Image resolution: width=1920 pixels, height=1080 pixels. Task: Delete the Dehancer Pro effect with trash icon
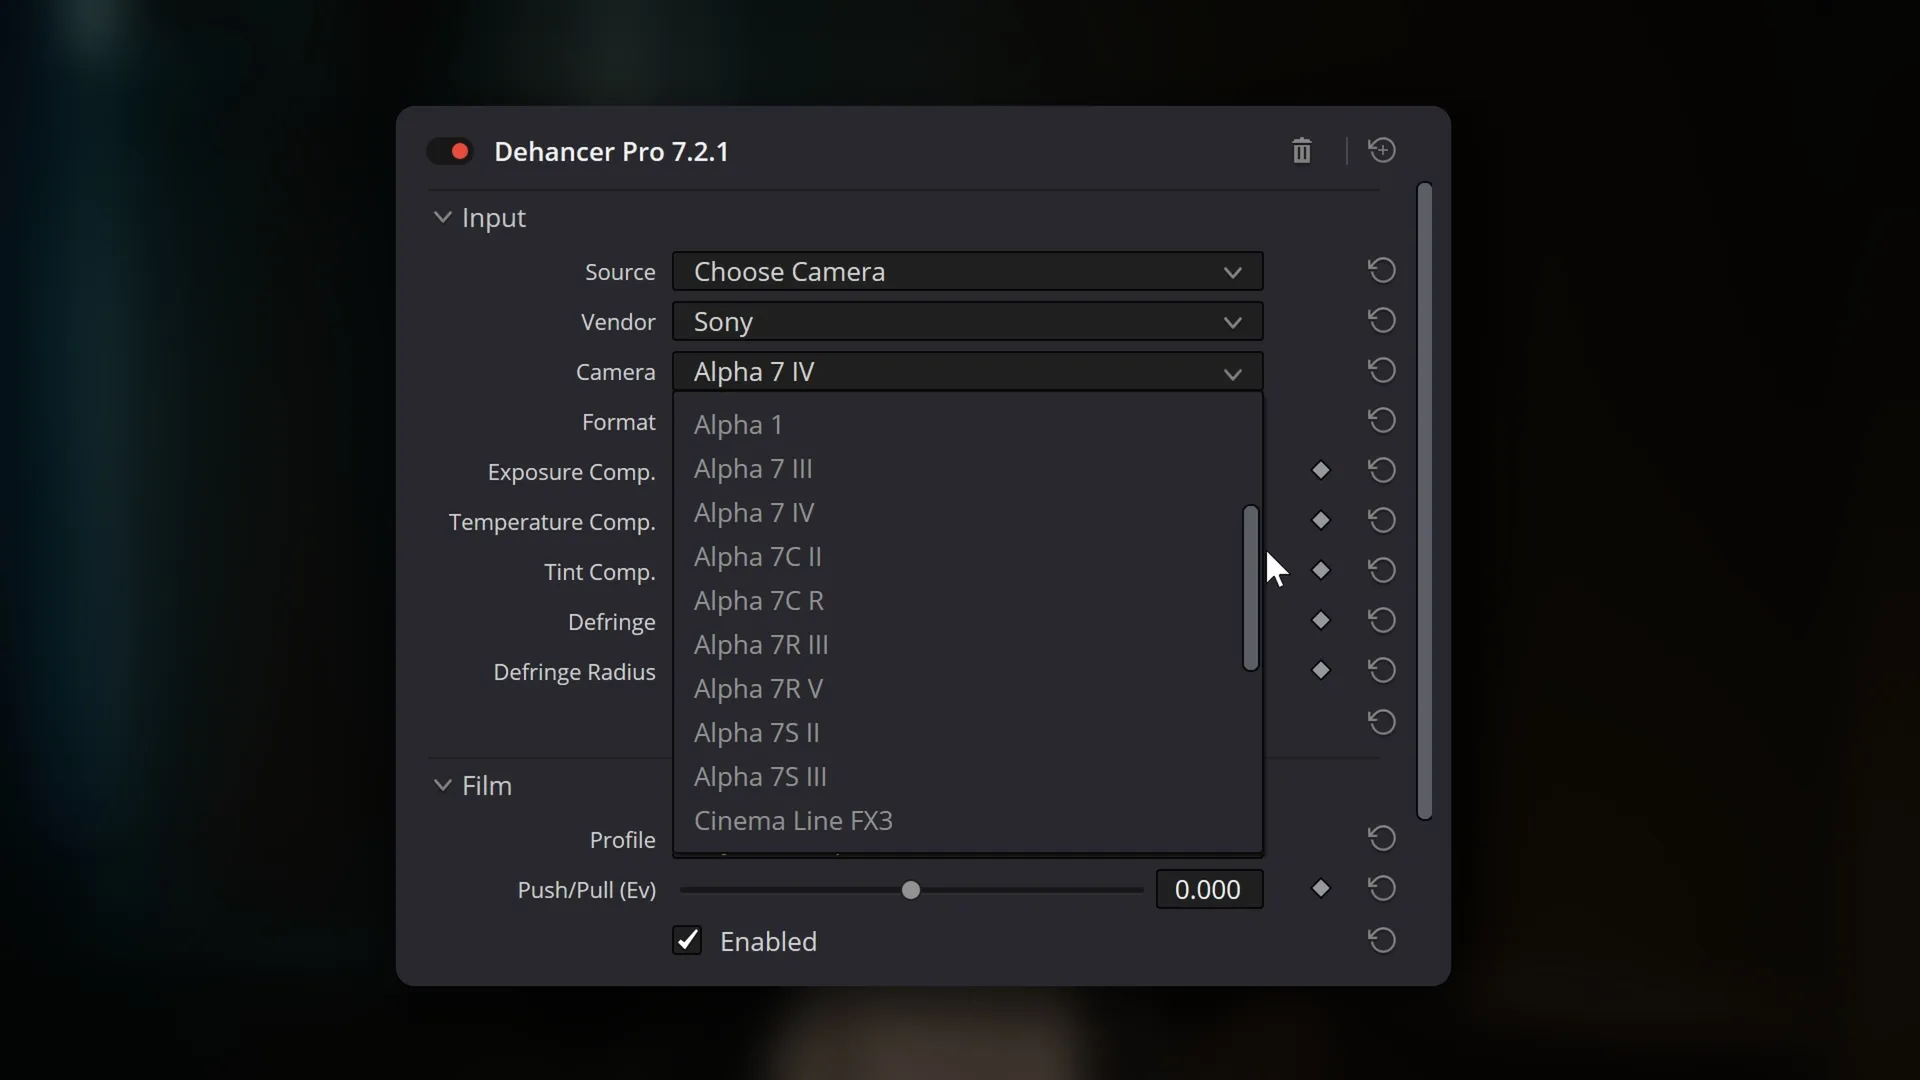1301,151
